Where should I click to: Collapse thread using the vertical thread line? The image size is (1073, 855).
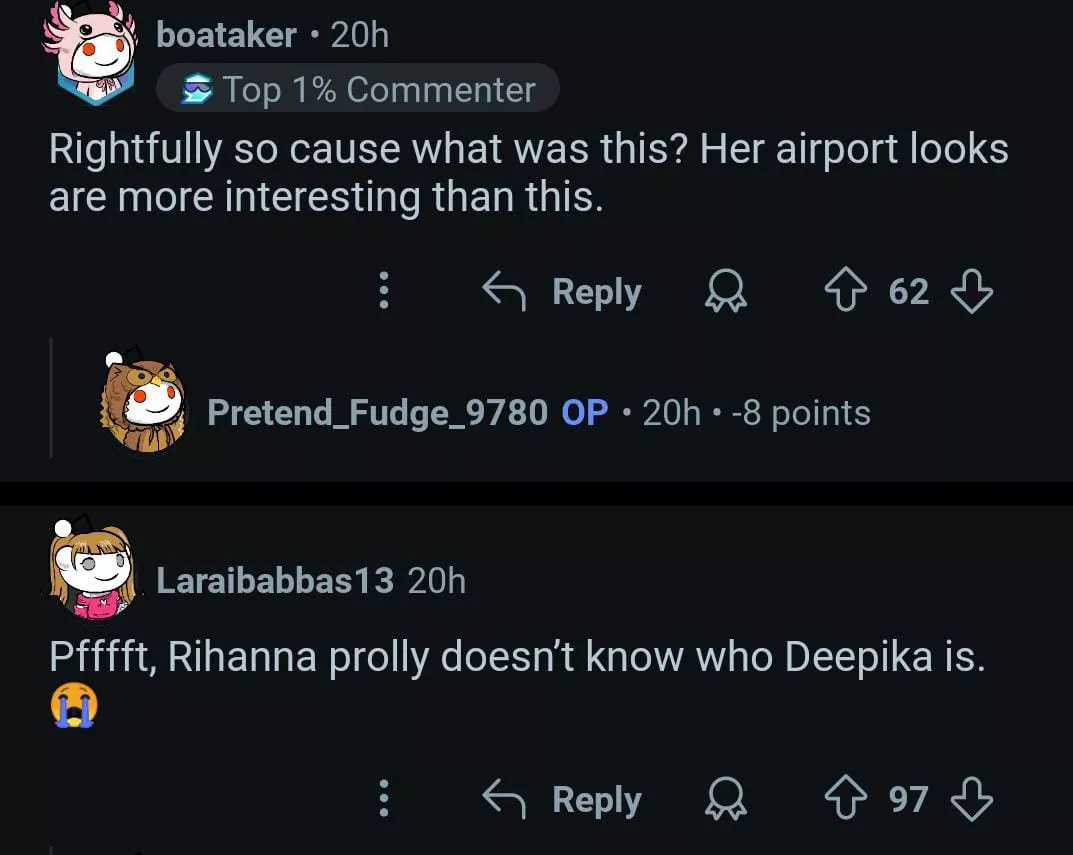52,398
